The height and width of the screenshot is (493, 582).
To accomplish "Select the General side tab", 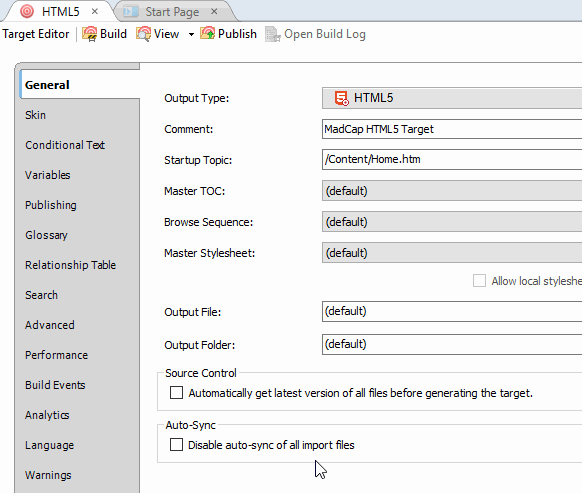I will (80, 85).
